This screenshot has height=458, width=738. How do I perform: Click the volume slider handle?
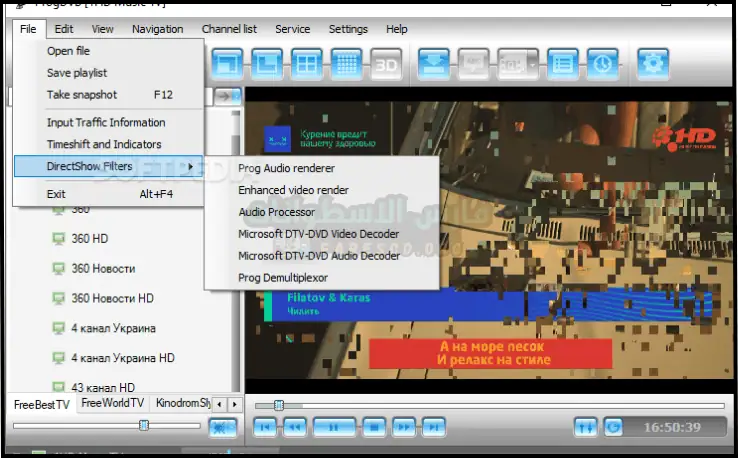144,425
